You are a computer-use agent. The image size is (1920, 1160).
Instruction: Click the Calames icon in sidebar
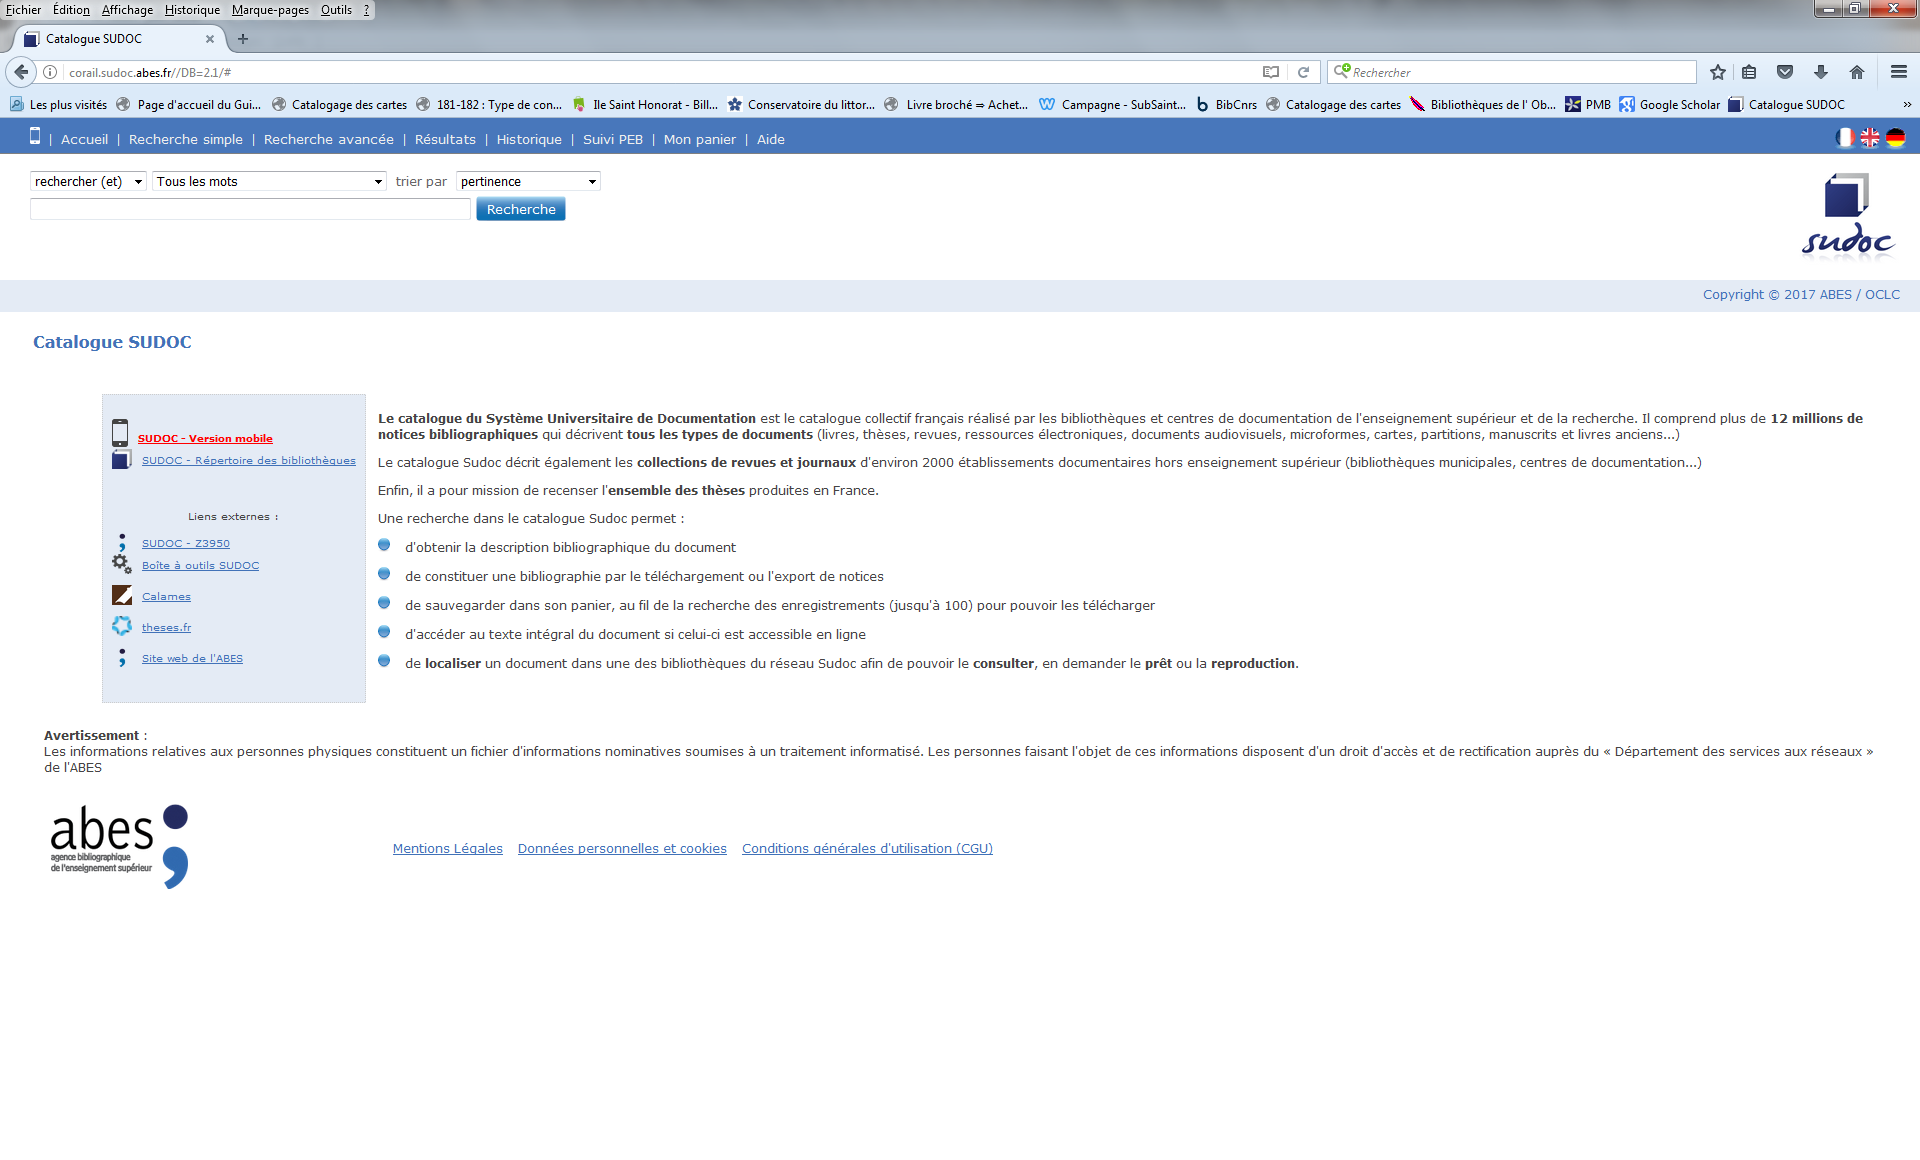(122, 595)
